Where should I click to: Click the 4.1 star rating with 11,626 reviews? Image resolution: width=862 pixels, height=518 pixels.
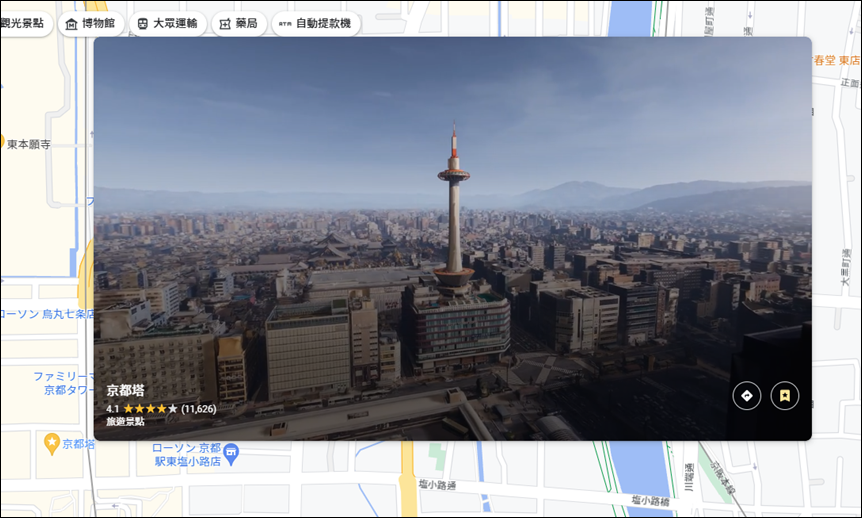click(161, 409)
